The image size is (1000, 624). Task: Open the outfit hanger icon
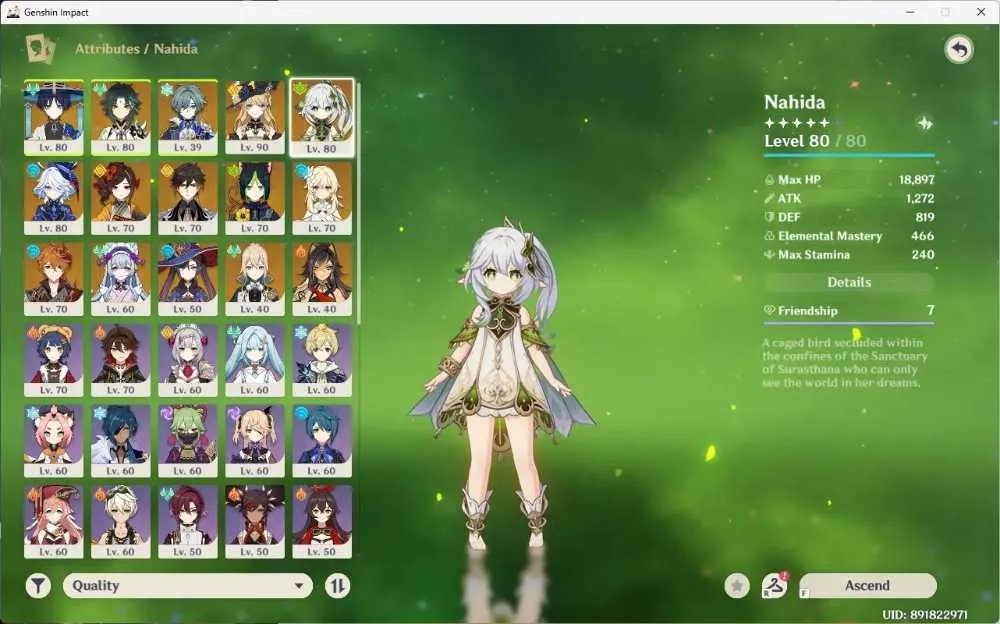tap(774, 585)
